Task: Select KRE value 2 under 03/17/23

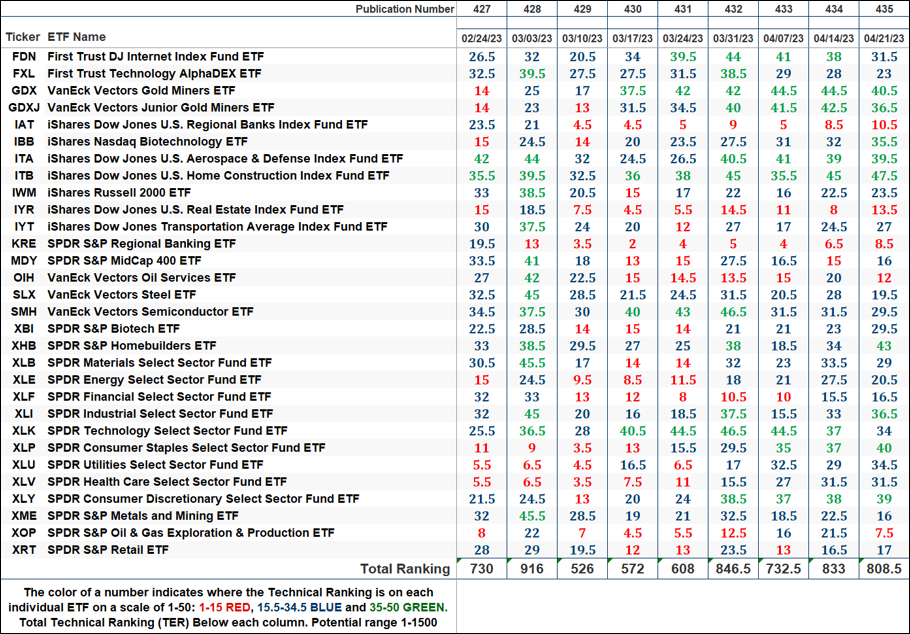Action: click(x=633, y=244)
